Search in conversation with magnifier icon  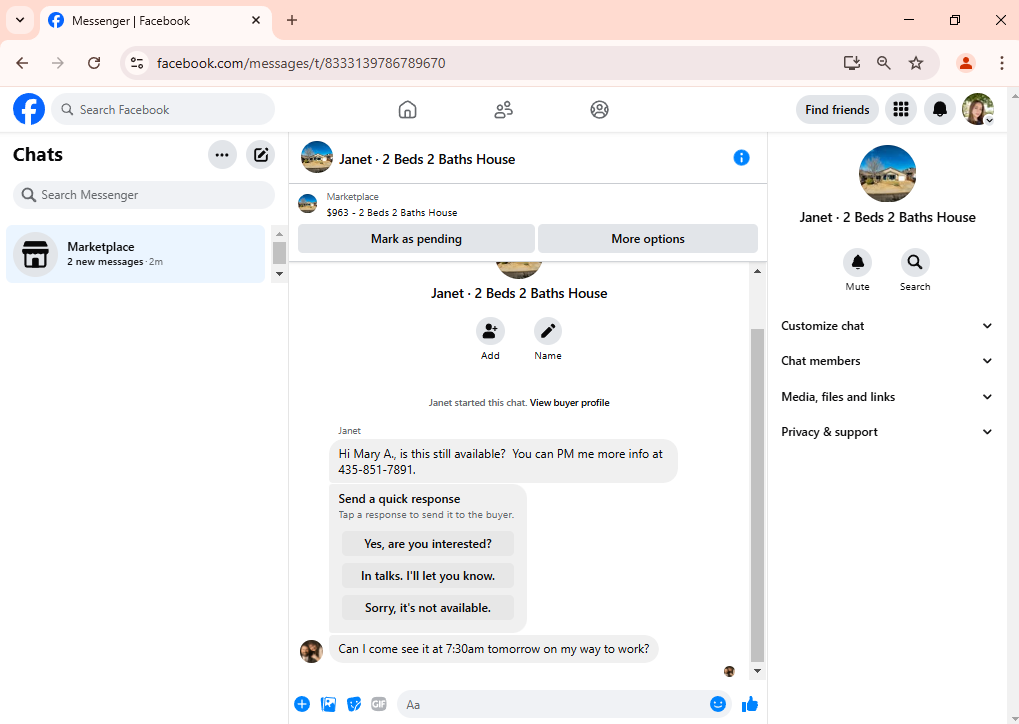(915, 263)
